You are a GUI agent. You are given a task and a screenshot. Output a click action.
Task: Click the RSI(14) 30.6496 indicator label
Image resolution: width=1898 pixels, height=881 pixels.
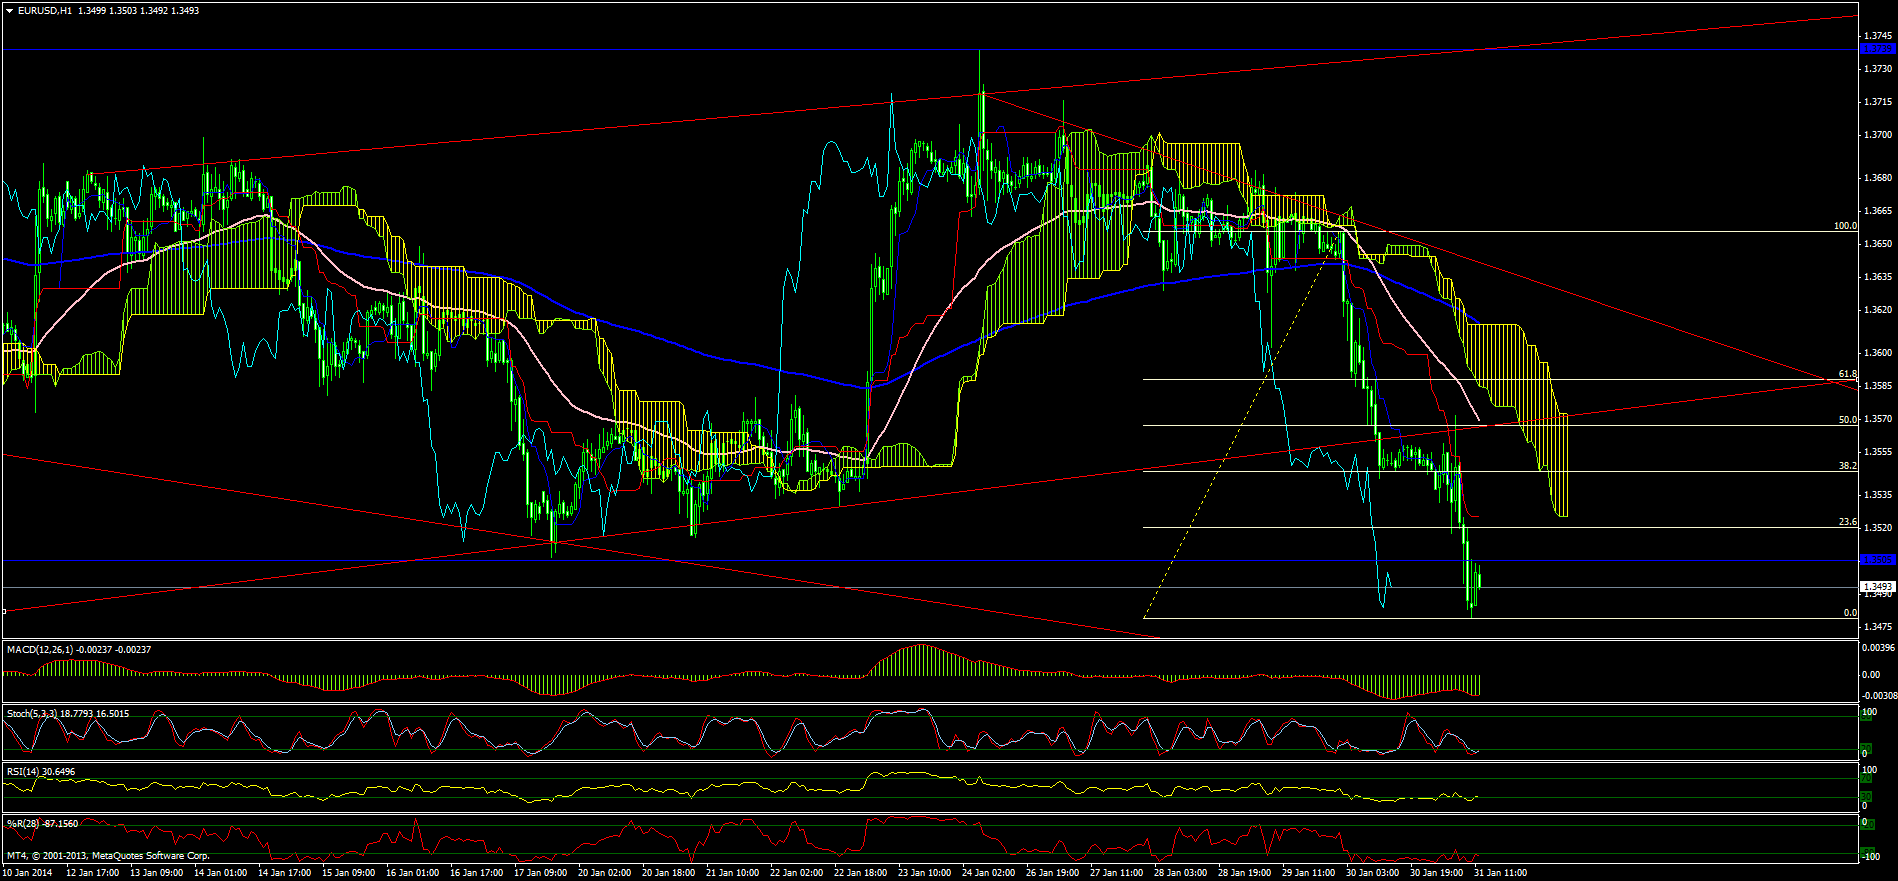41,772
